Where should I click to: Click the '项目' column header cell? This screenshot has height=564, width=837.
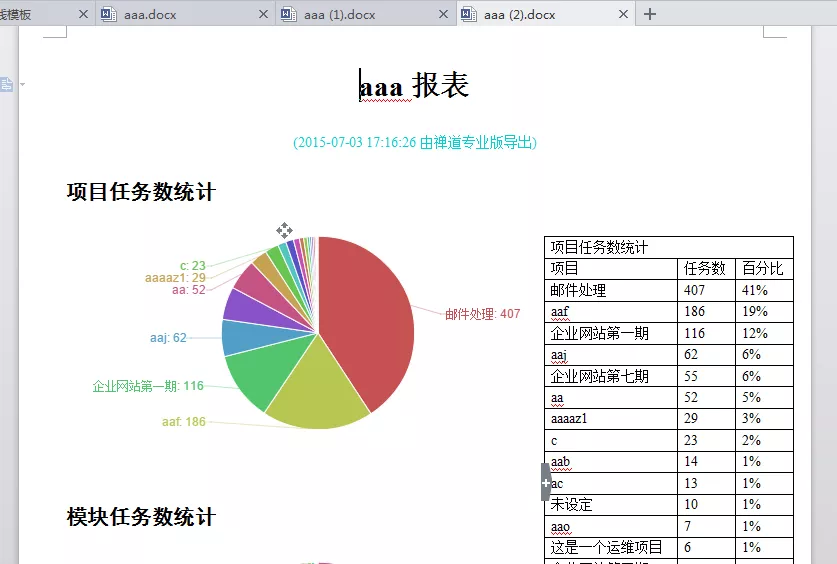point(611,268)
